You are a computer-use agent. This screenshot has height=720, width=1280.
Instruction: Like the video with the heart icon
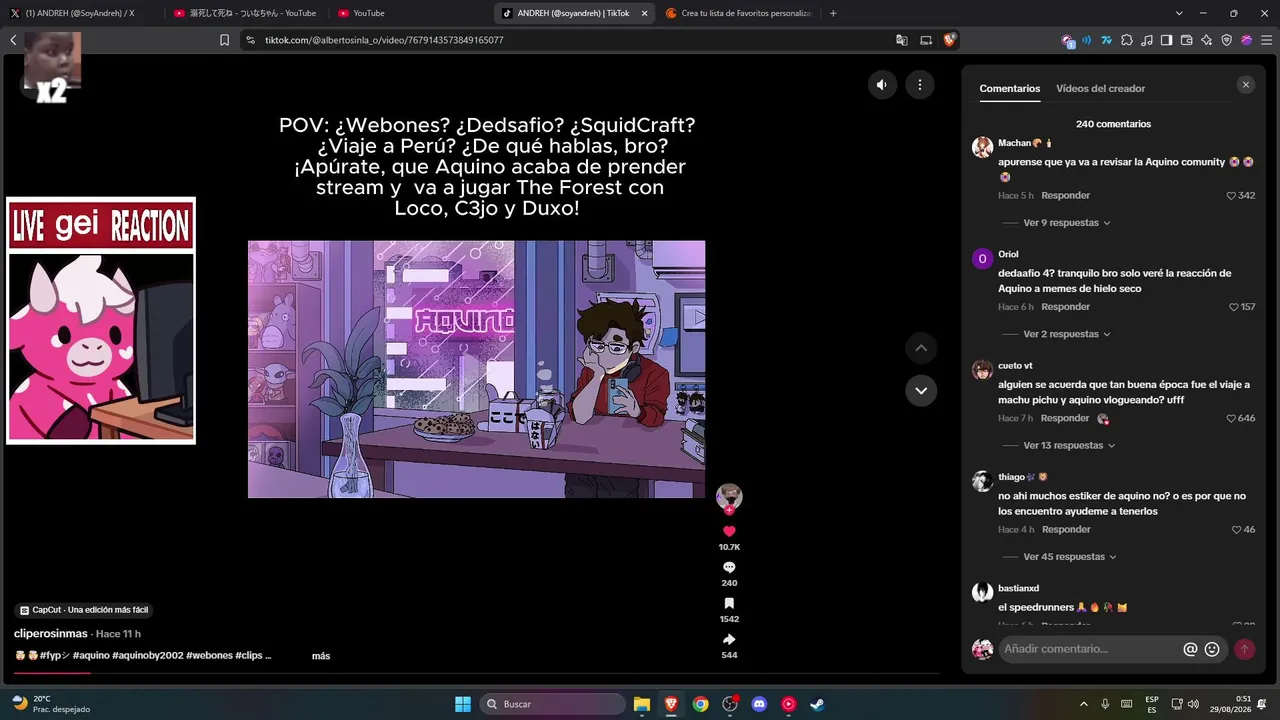pyautogui.click(x=729, y=531)
